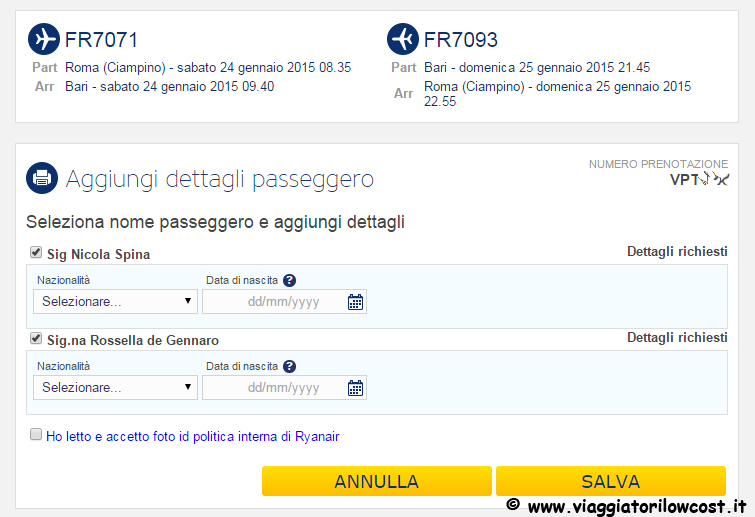Focus the birth date field for Nicola Spina

click(x=284, y=301)
